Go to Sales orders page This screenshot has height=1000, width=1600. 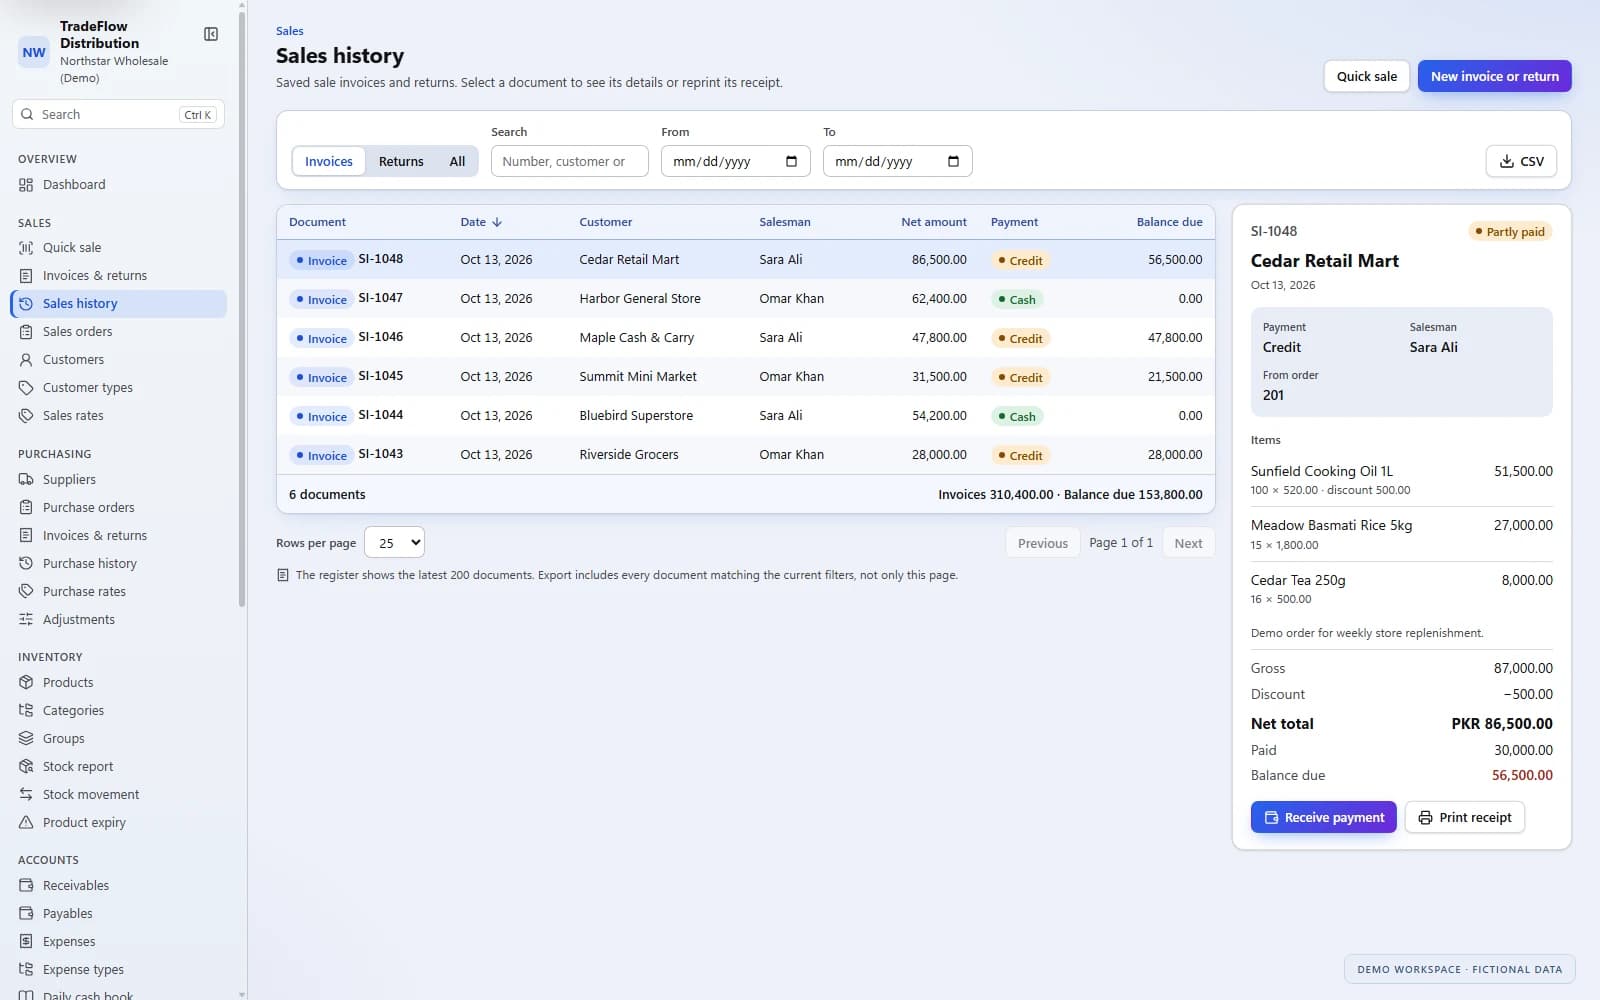[x=119, y=332]
